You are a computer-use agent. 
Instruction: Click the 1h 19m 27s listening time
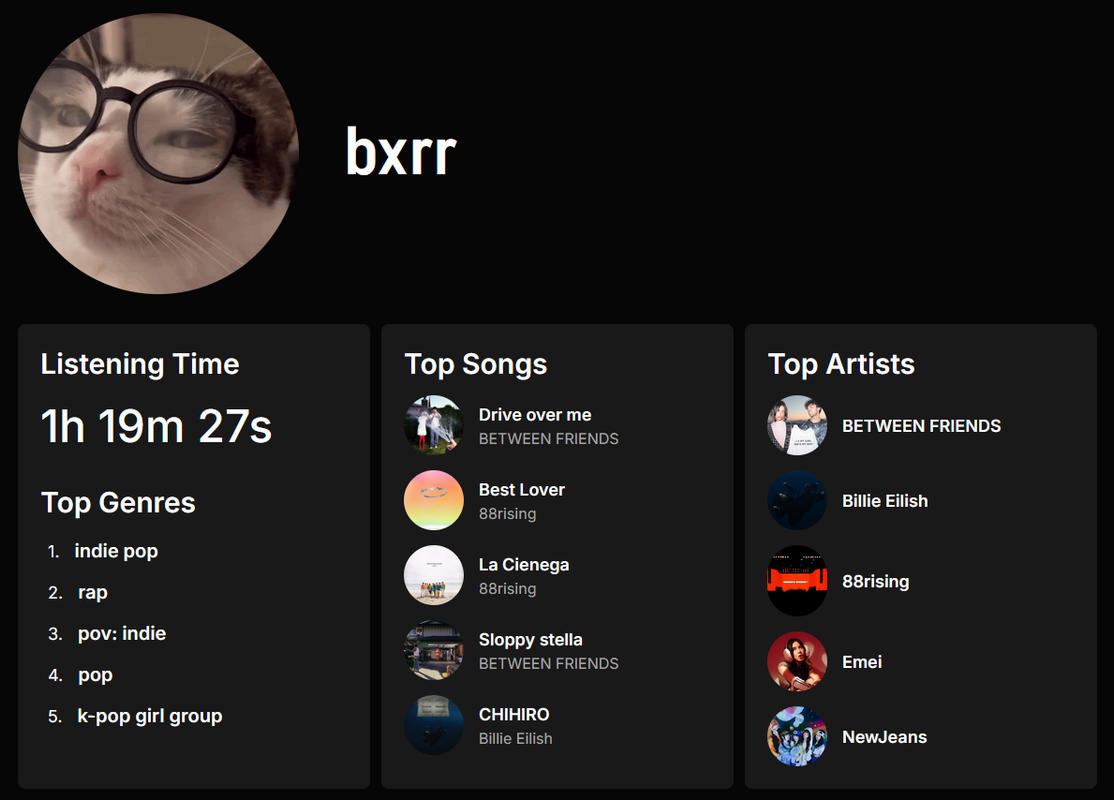156,426
